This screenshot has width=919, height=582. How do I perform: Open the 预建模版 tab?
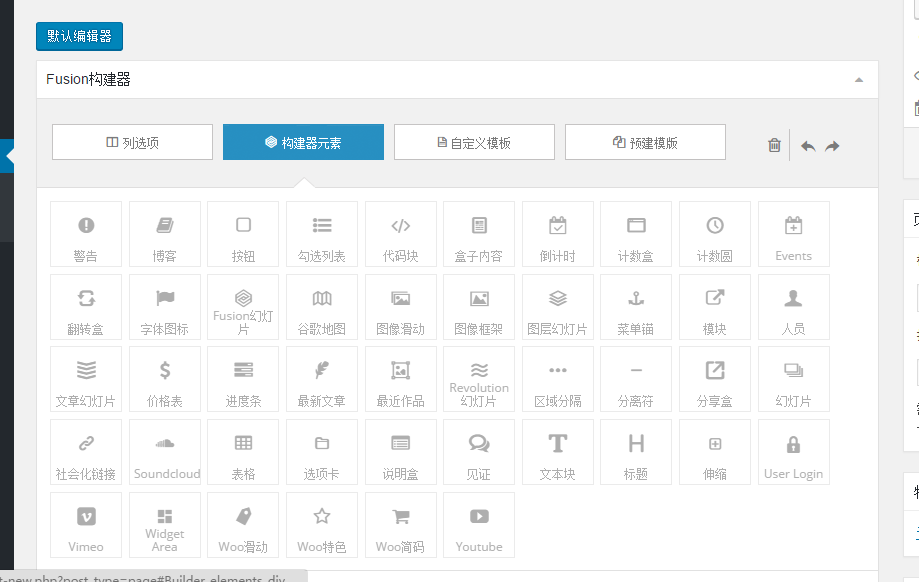(645, 142)
